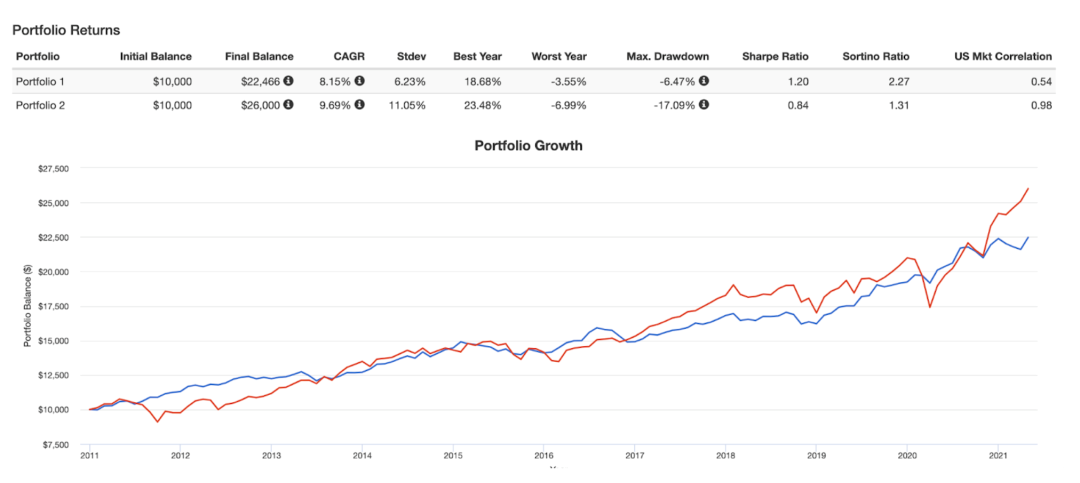Click the Max. Drawdown column header
The height and width of the screenshot is (483, 1080).
[667, 56]
